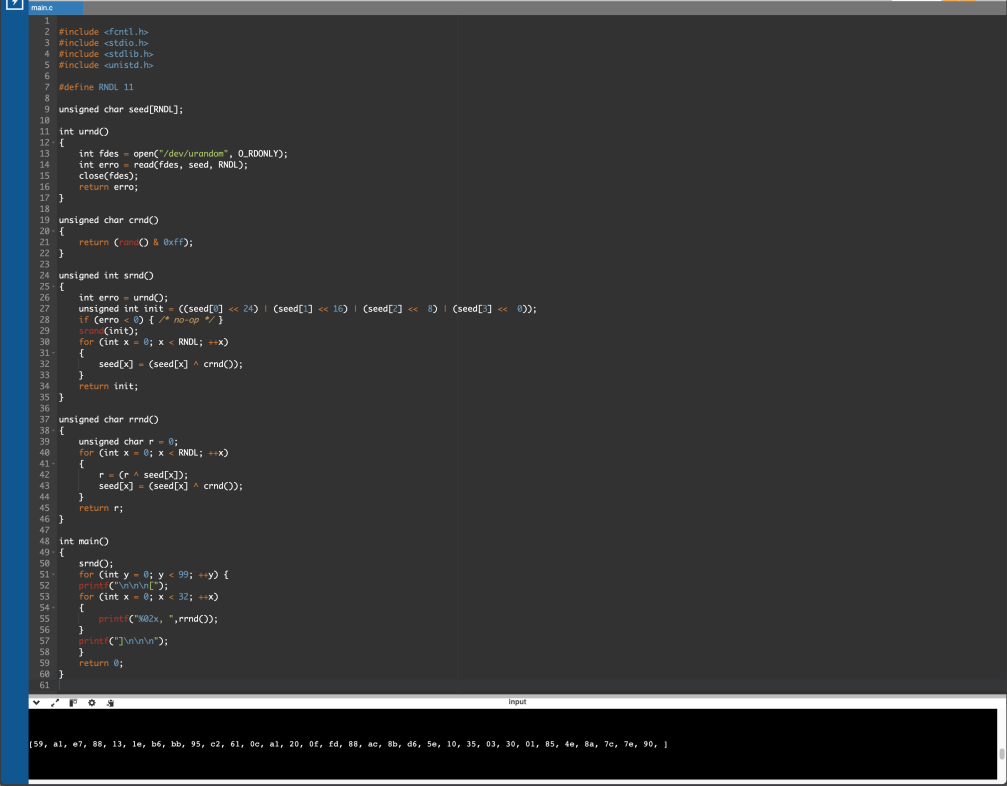The height and width of the screenshot is (786, 1007).
Task: Collapse the main function at line 49
Action: (x=51, y=552)
